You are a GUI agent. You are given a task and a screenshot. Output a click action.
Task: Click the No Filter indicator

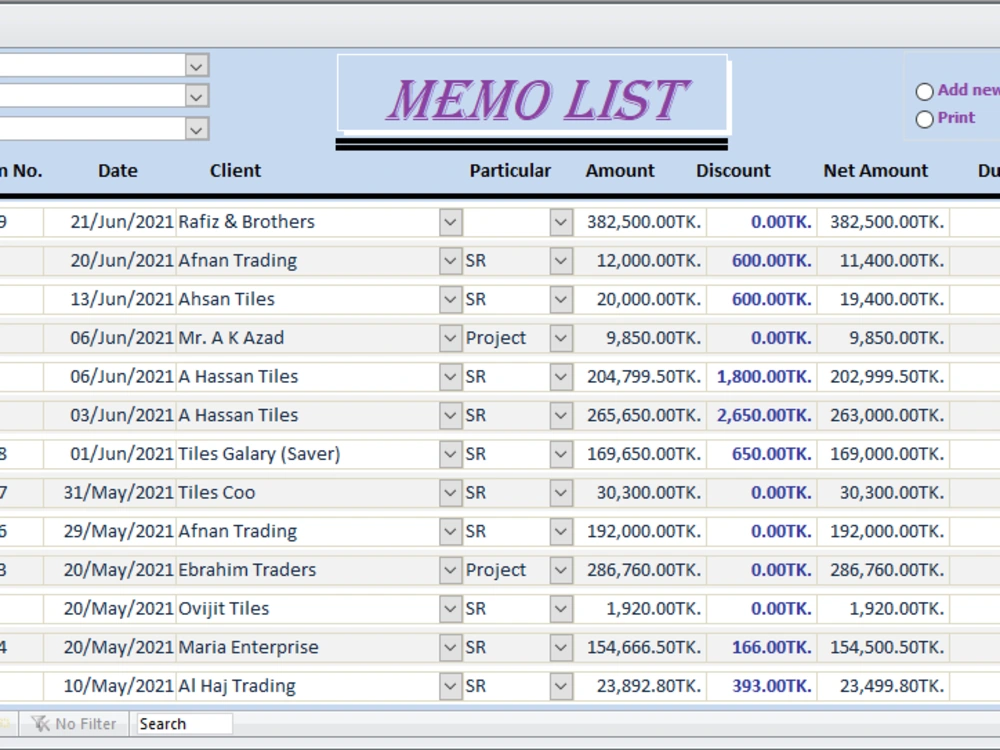[75, 724]
